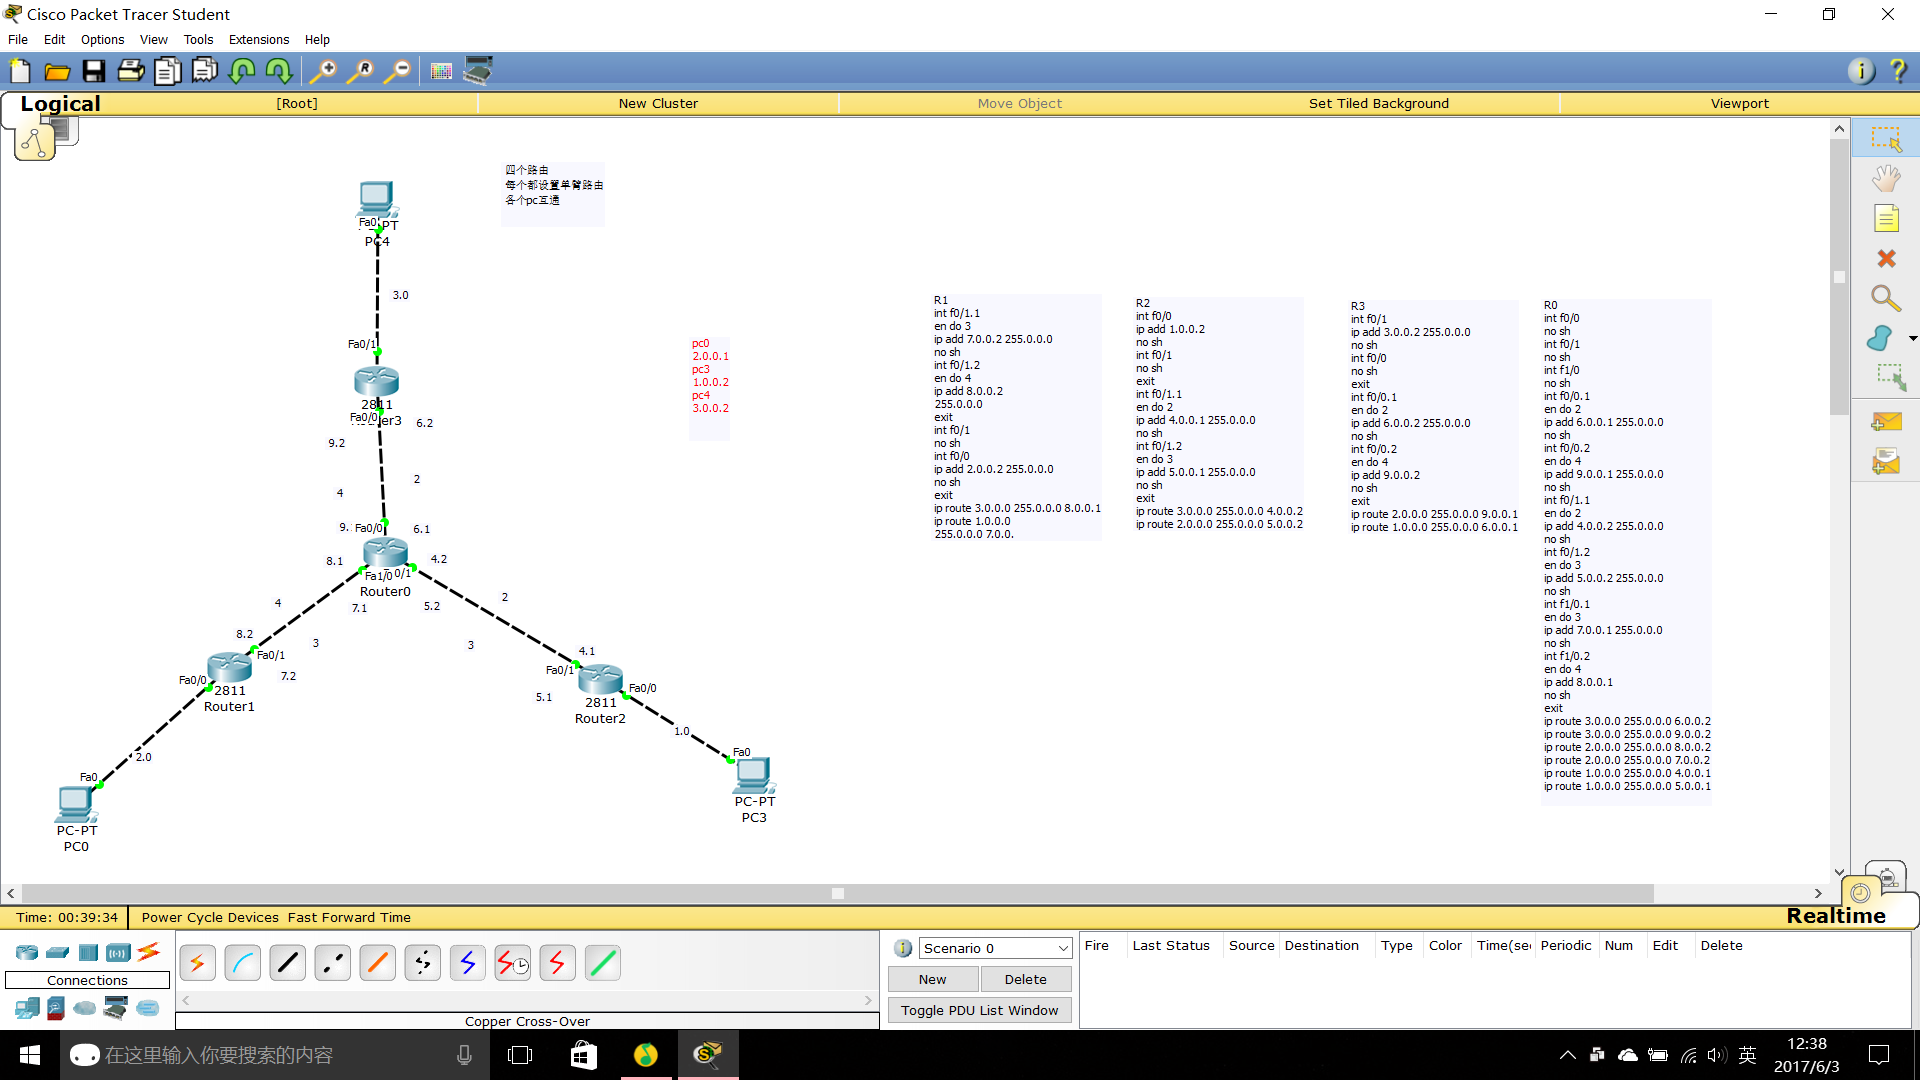Choose the Delete tool red X
1920x1080 pixels.
(1886, 259)
